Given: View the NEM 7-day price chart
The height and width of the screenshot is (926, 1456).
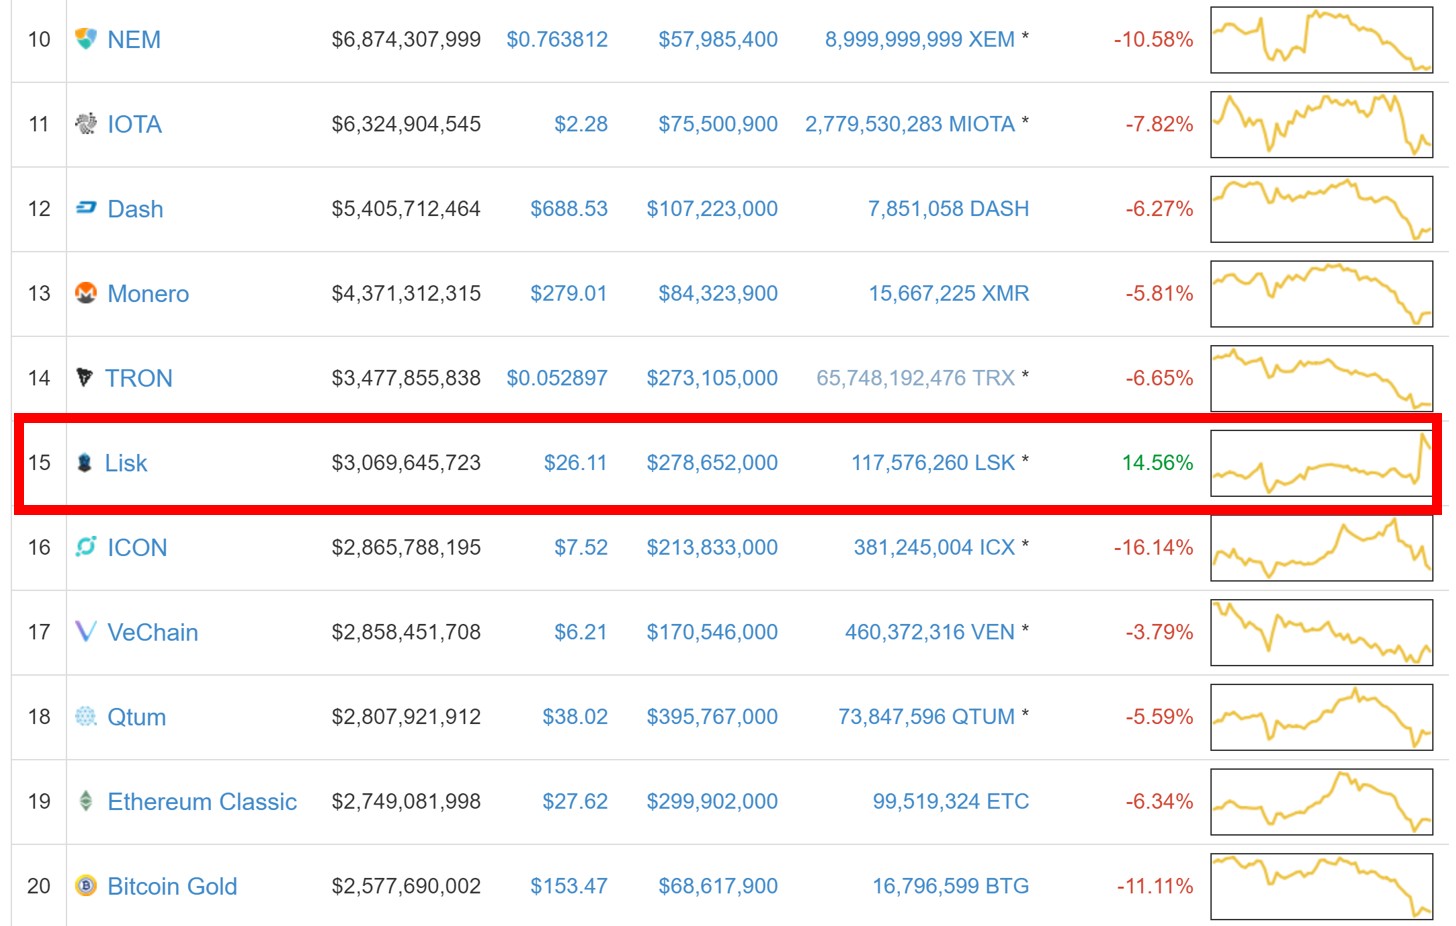Looking at the screenshot, I should point(1322,40).
